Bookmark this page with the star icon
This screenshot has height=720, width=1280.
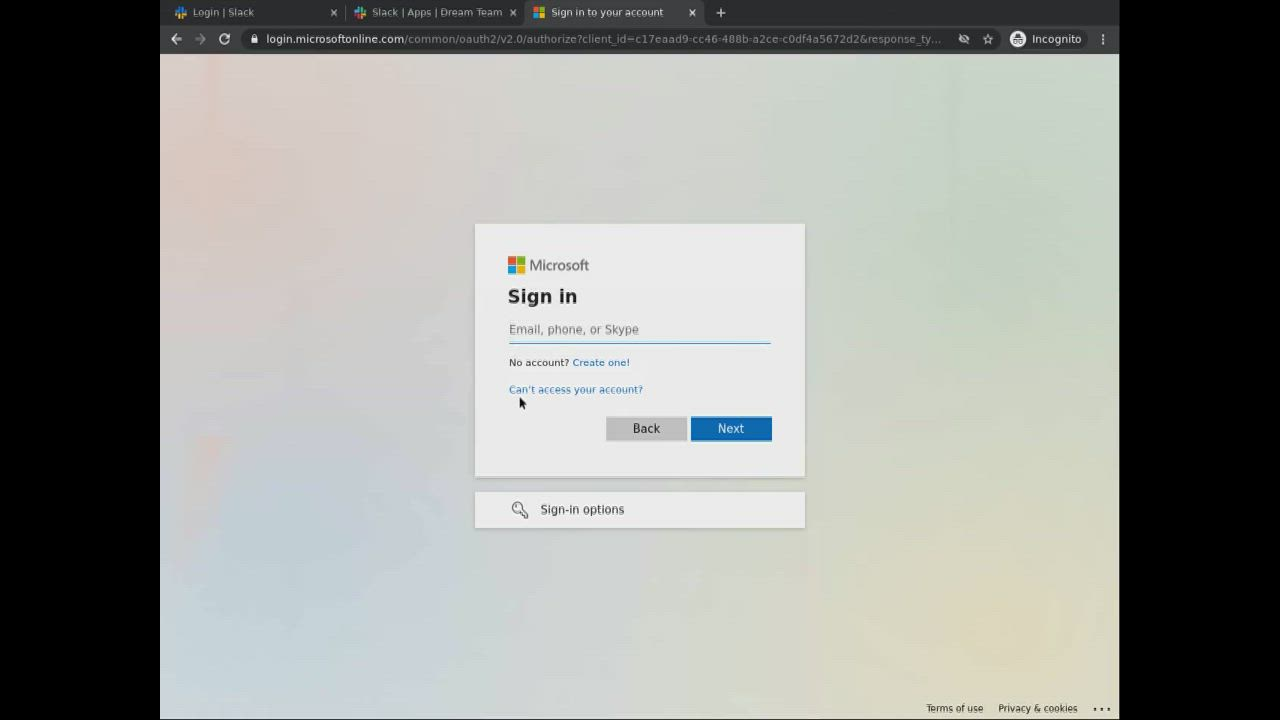coord(988,39)
